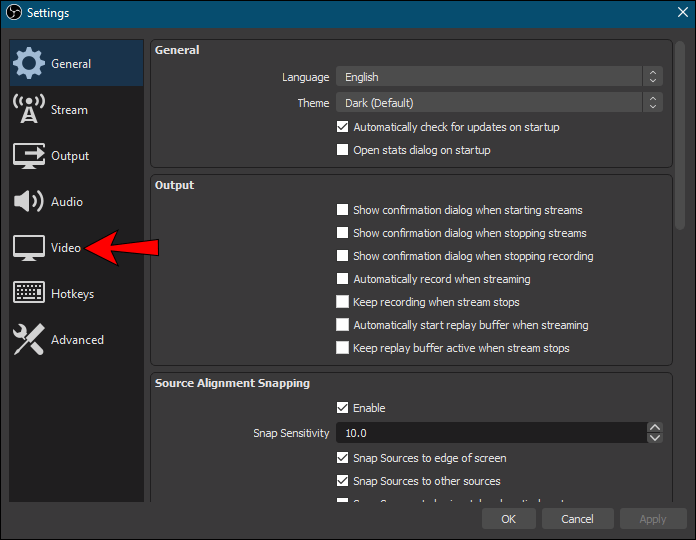Click the Snap Sensitivity value field
The width and height of the screenshot is (696, 540).
490,433
